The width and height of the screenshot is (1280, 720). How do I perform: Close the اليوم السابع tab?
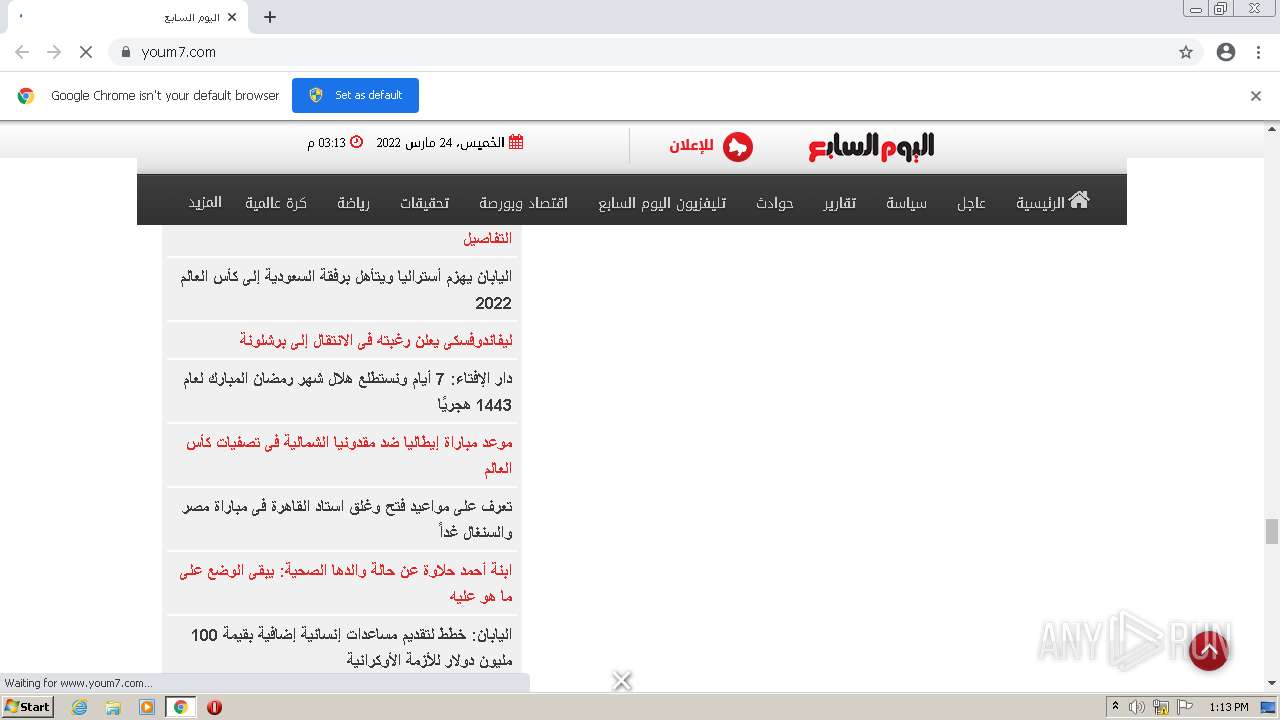(x=232, y=17)
